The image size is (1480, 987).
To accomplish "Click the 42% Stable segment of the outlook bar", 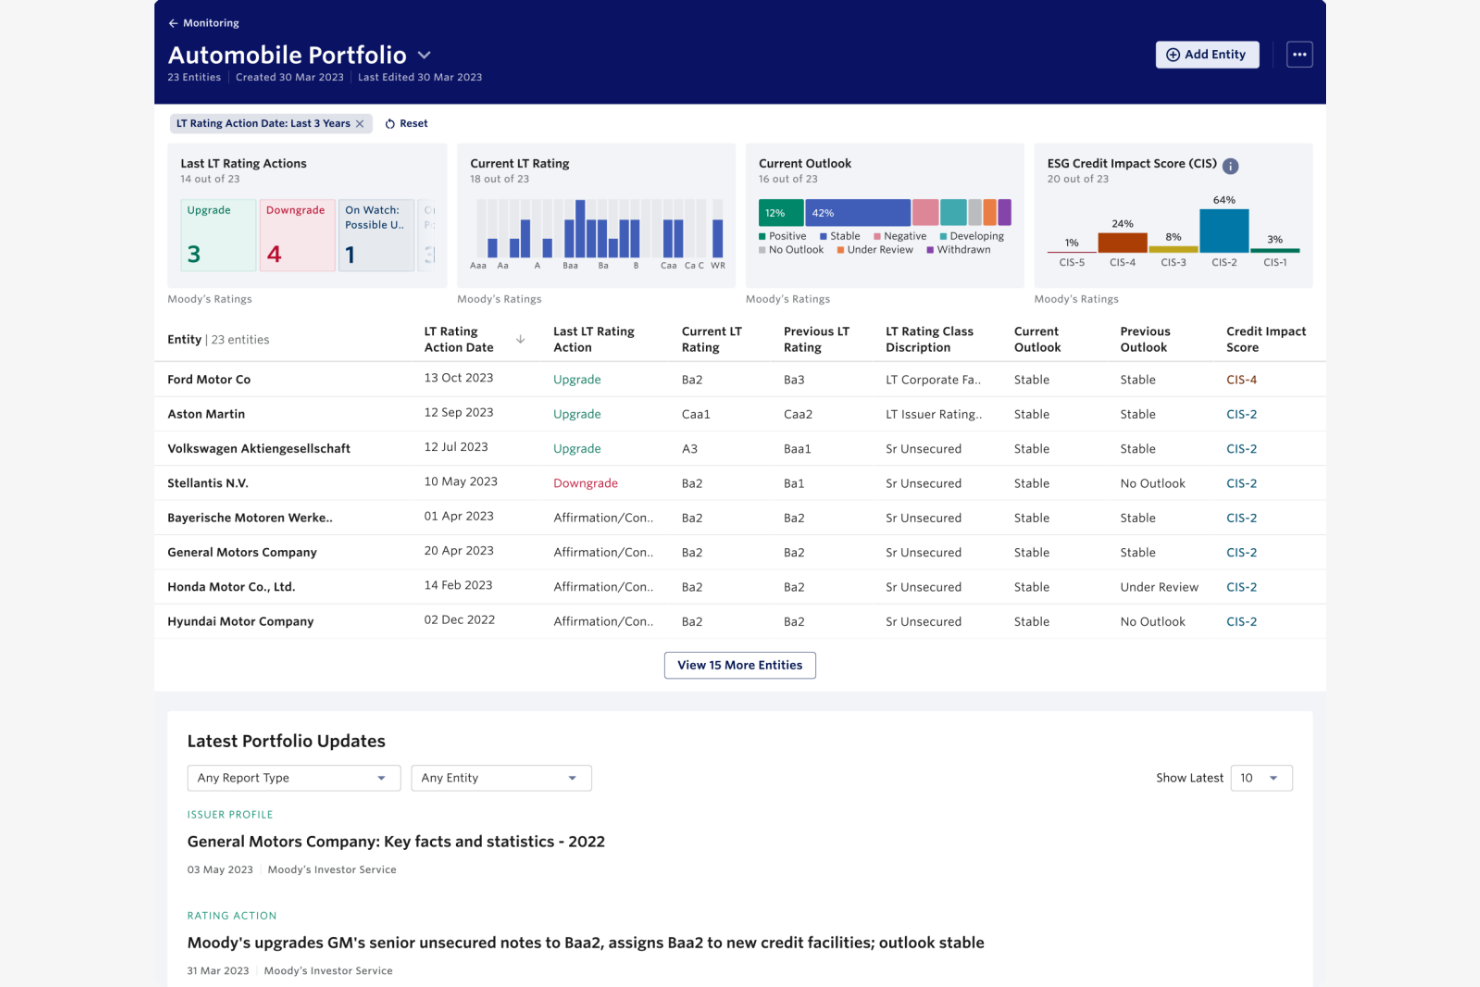I will click(858, 211).
